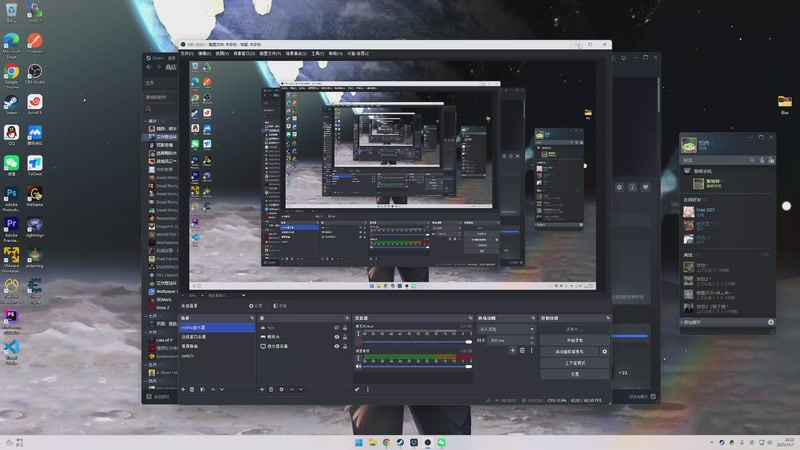800x450 pixels.
Task: Open transition properties three-dots icon
Action: [x=531, y=351]
